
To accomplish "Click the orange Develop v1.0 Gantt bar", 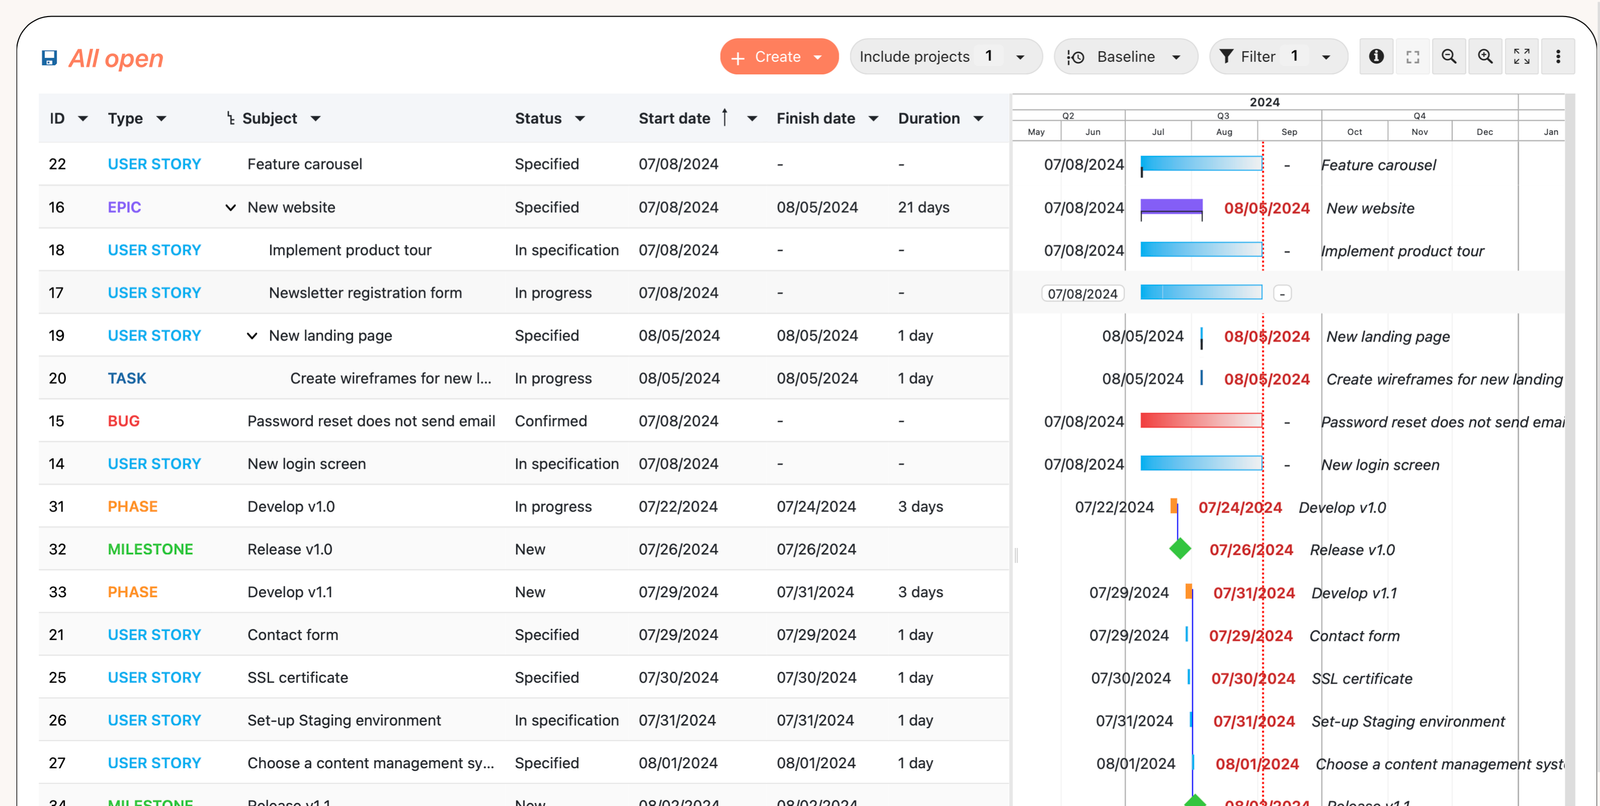I will 1174,506.
